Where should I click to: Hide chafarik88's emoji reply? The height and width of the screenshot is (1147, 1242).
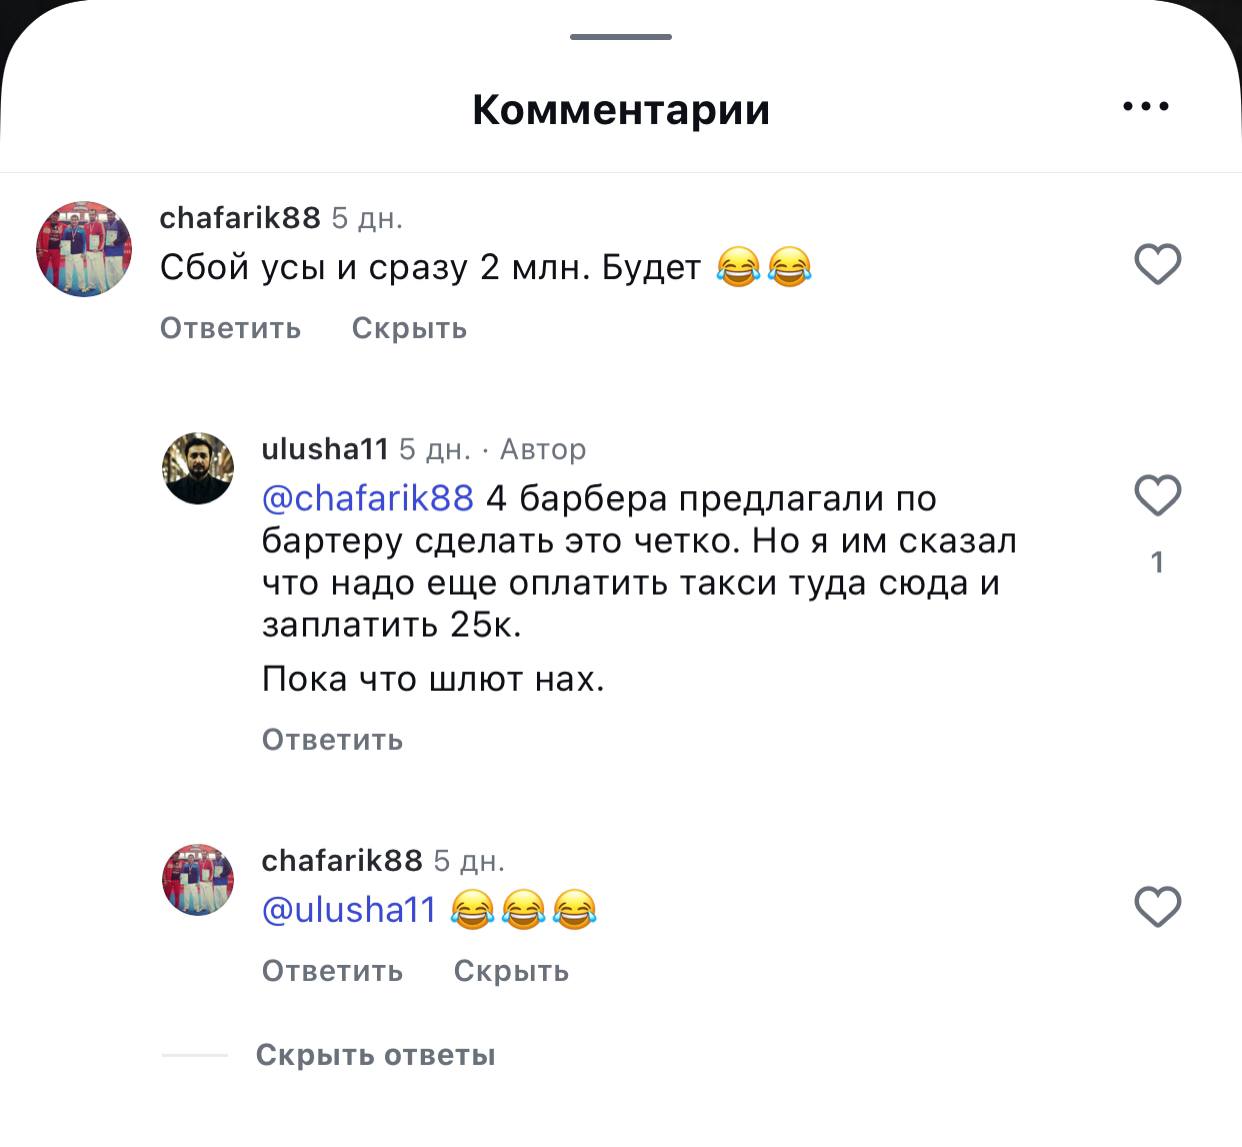click(x=512, y=971)
